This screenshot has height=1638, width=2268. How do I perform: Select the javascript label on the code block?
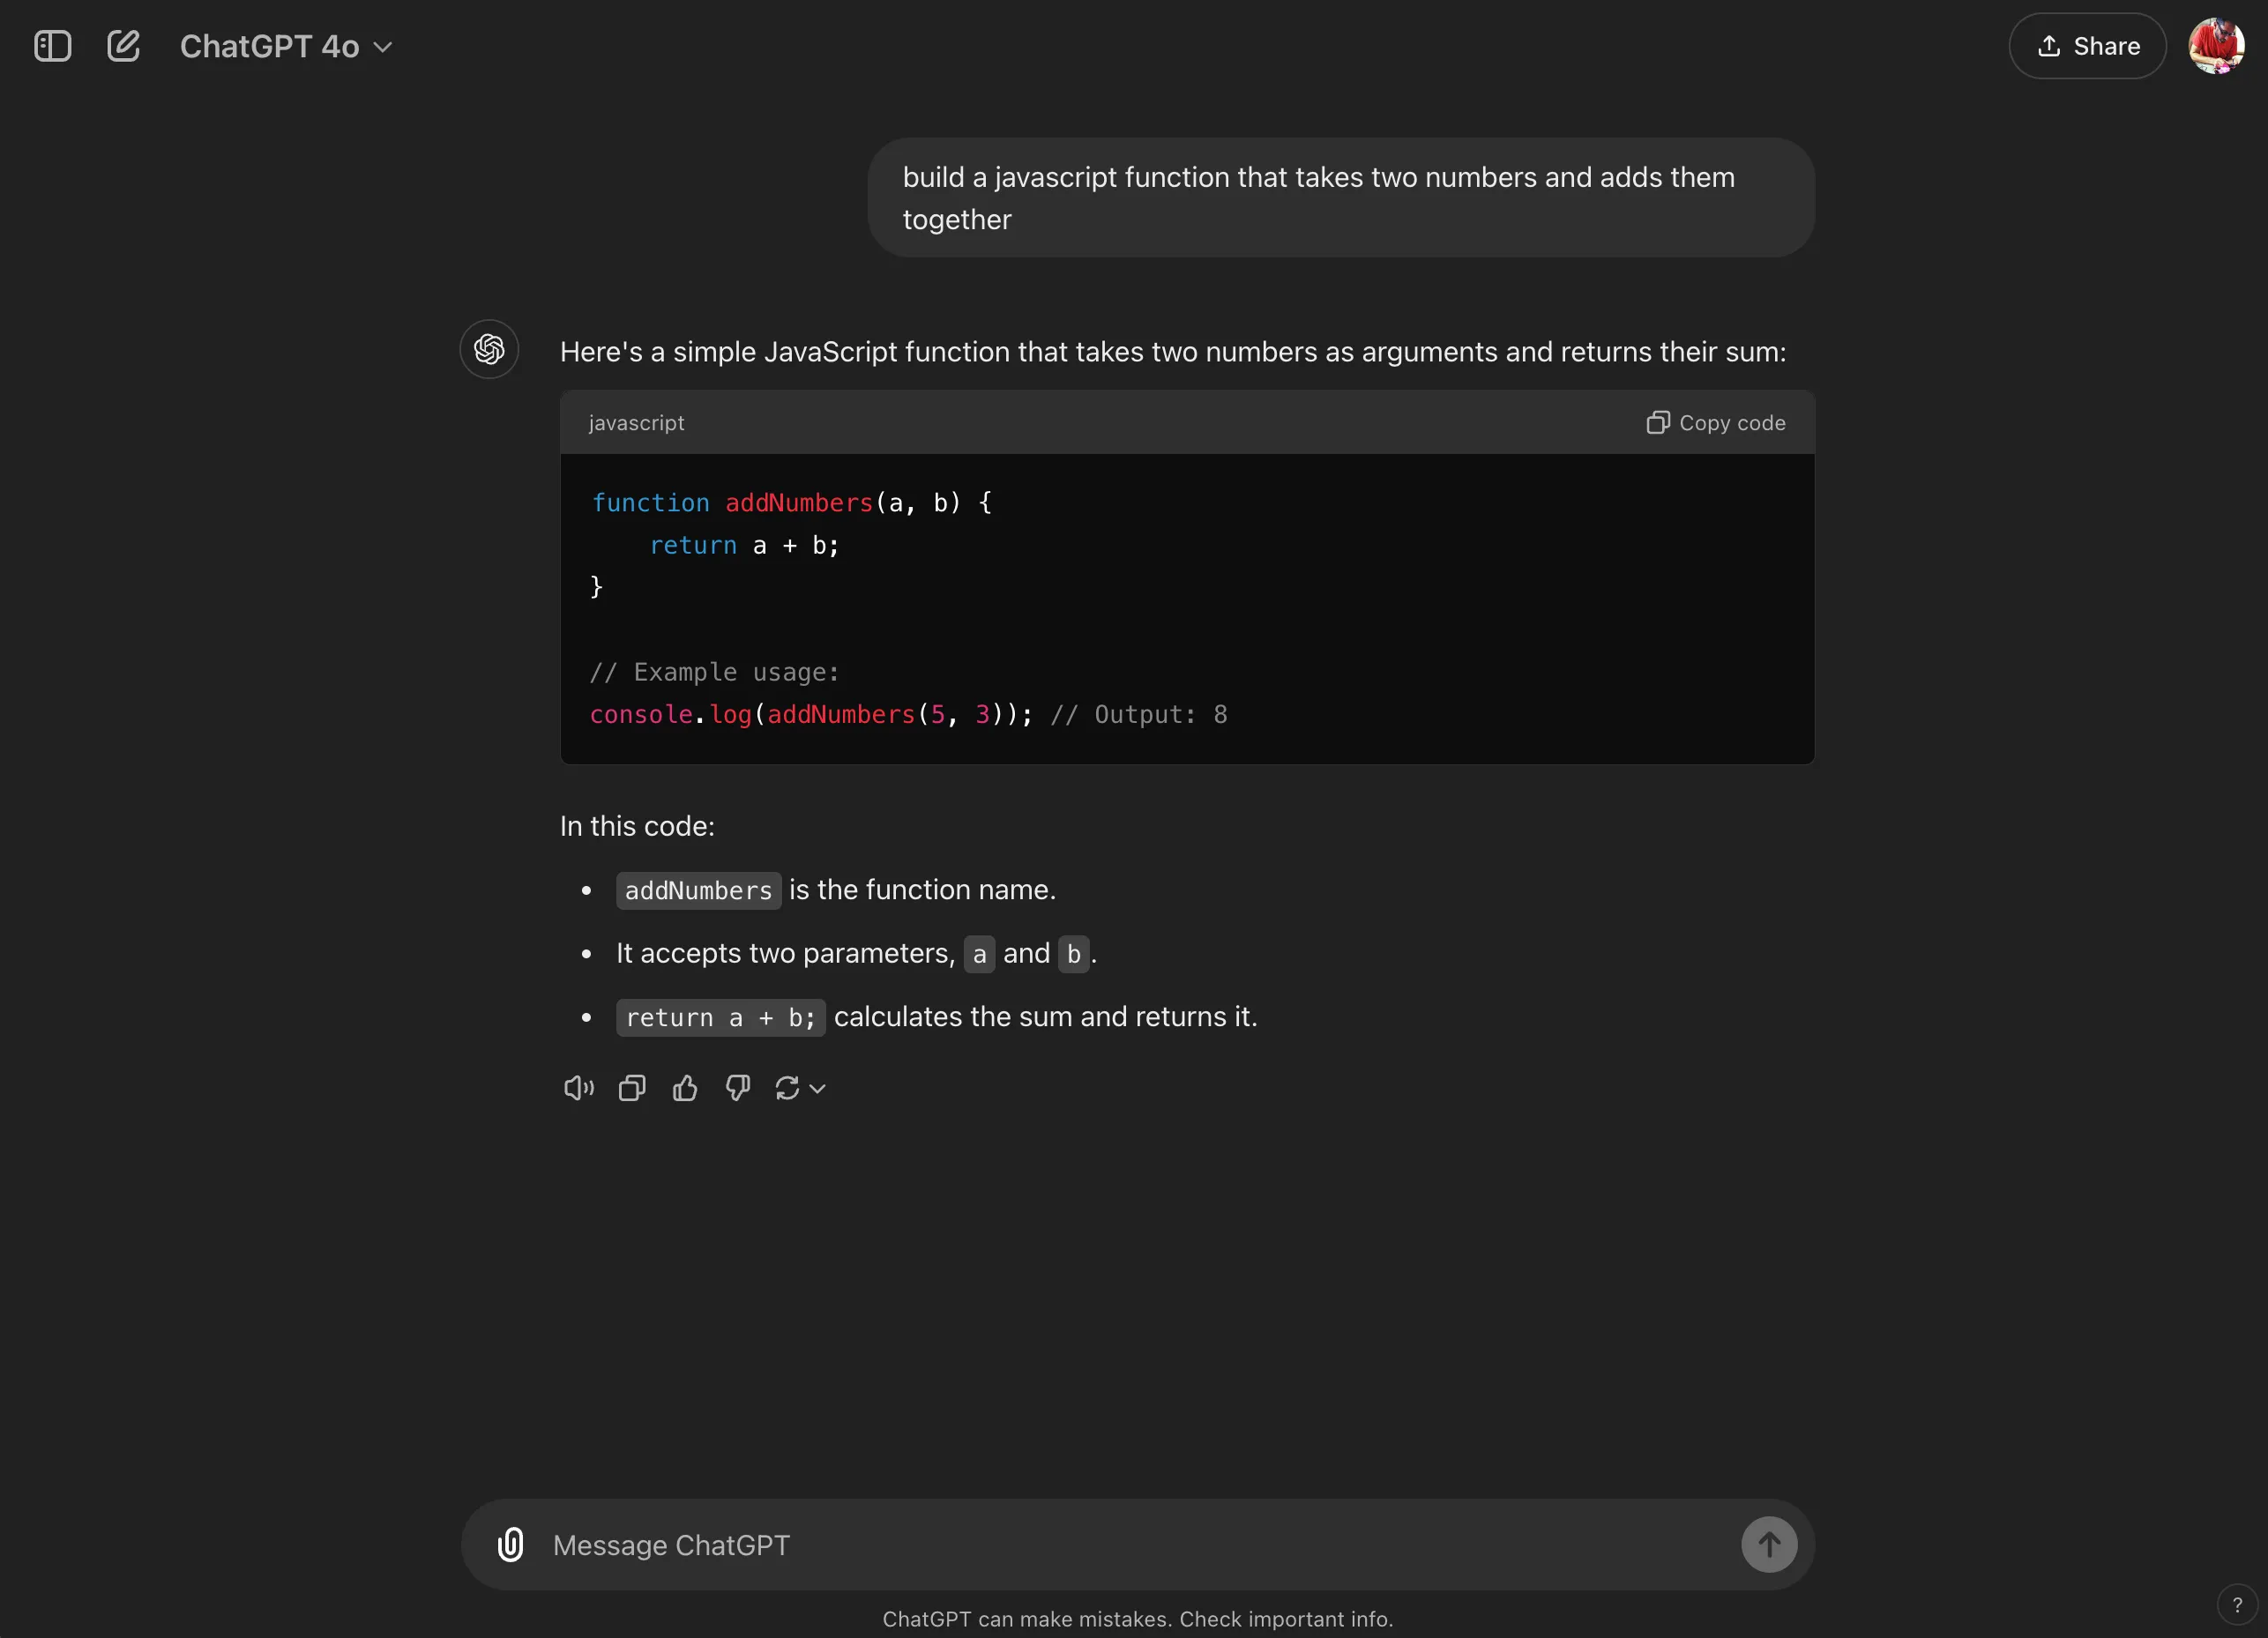pyautogui.click(x=636, y=422)
